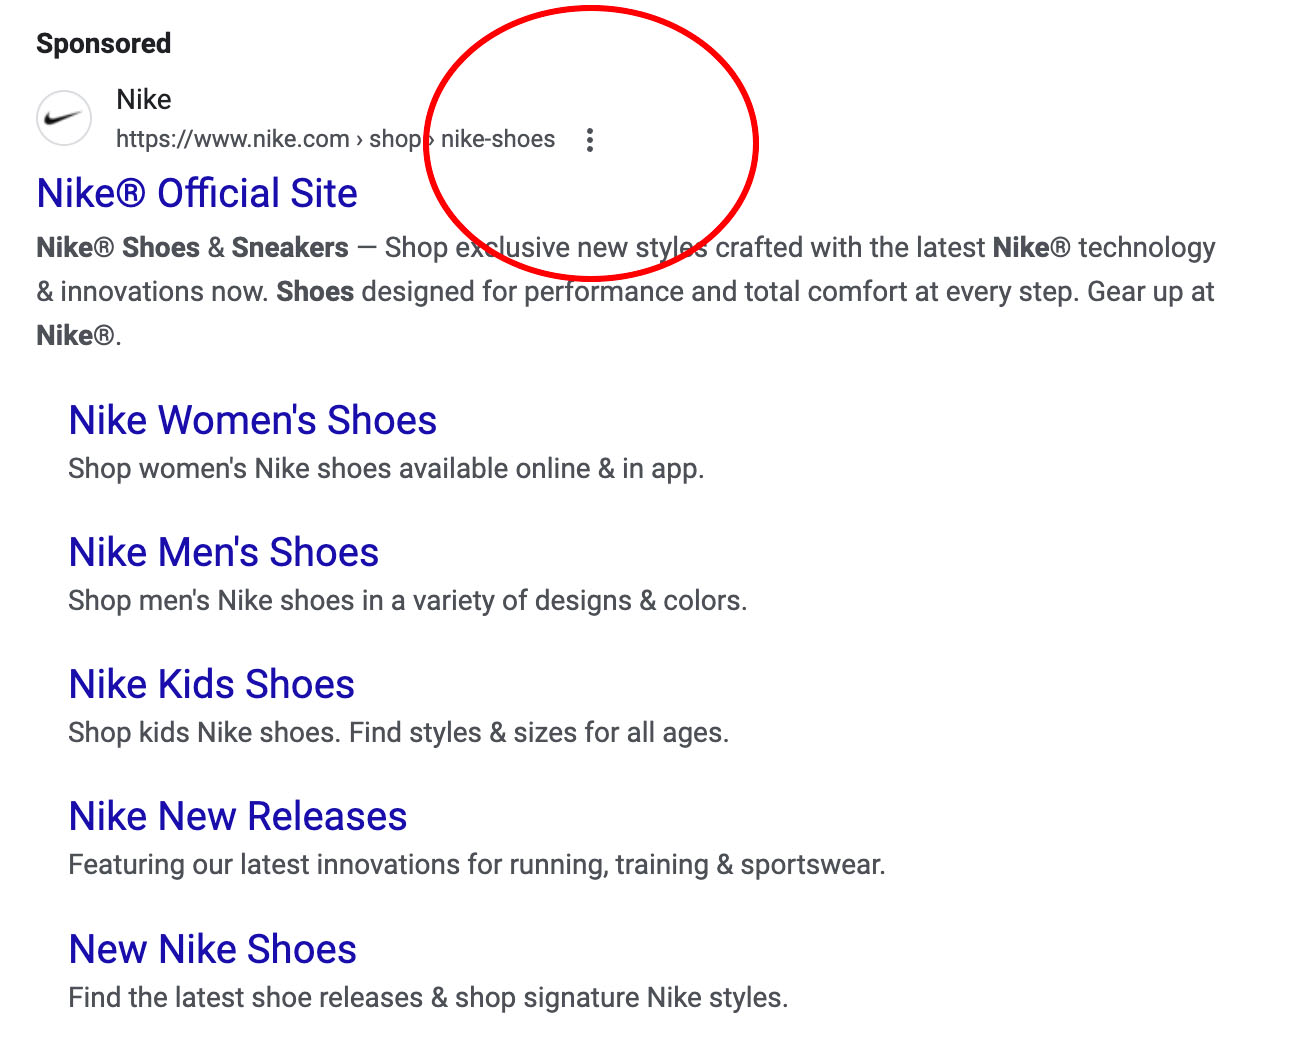This screenshot has height=1058, width=1300.
Task: Click text "Shop women's Nike shoes available online"
Action: pyautogui.click(x=329, y=468)
